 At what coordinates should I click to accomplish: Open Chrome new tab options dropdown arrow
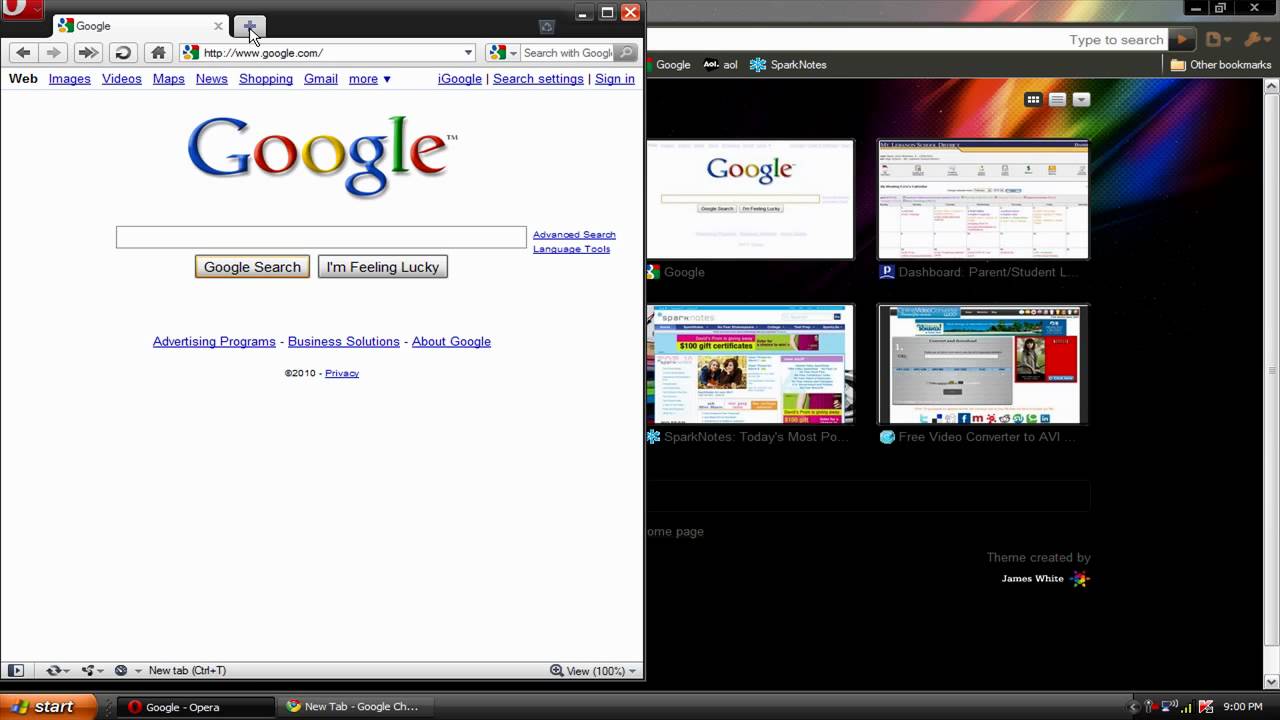pyautogui.click(x=1081, y=100)
